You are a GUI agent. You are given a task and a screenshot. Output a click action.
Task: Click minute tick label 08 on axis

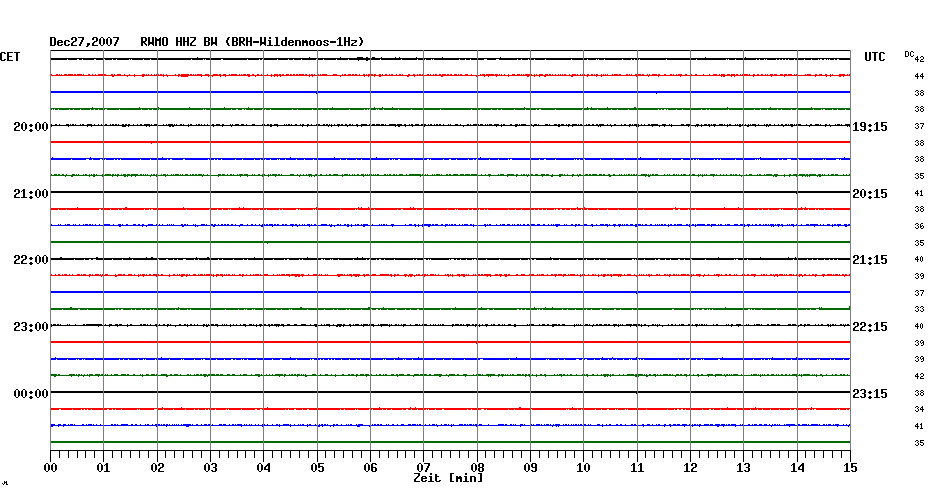click(x=477, y=468)
